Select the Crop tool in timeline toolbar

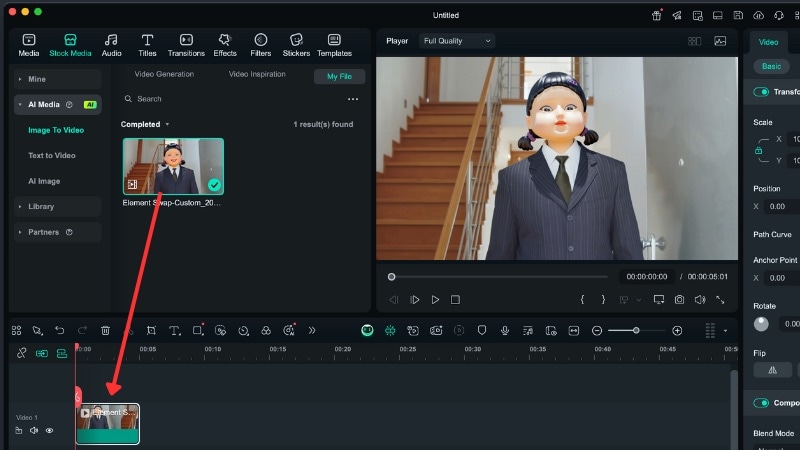pos(151,331)
